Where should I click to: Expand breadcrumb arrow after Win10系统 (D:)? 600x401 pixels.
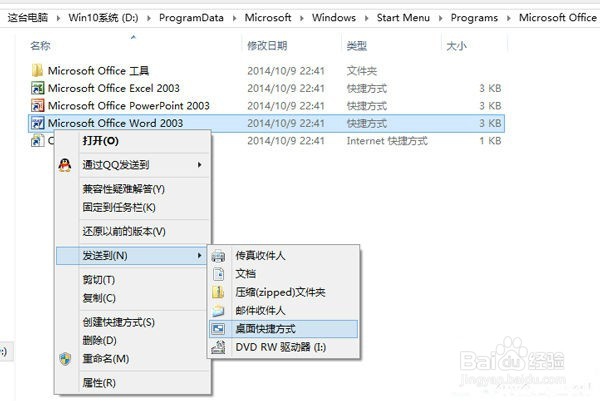(x=148, y=18)
